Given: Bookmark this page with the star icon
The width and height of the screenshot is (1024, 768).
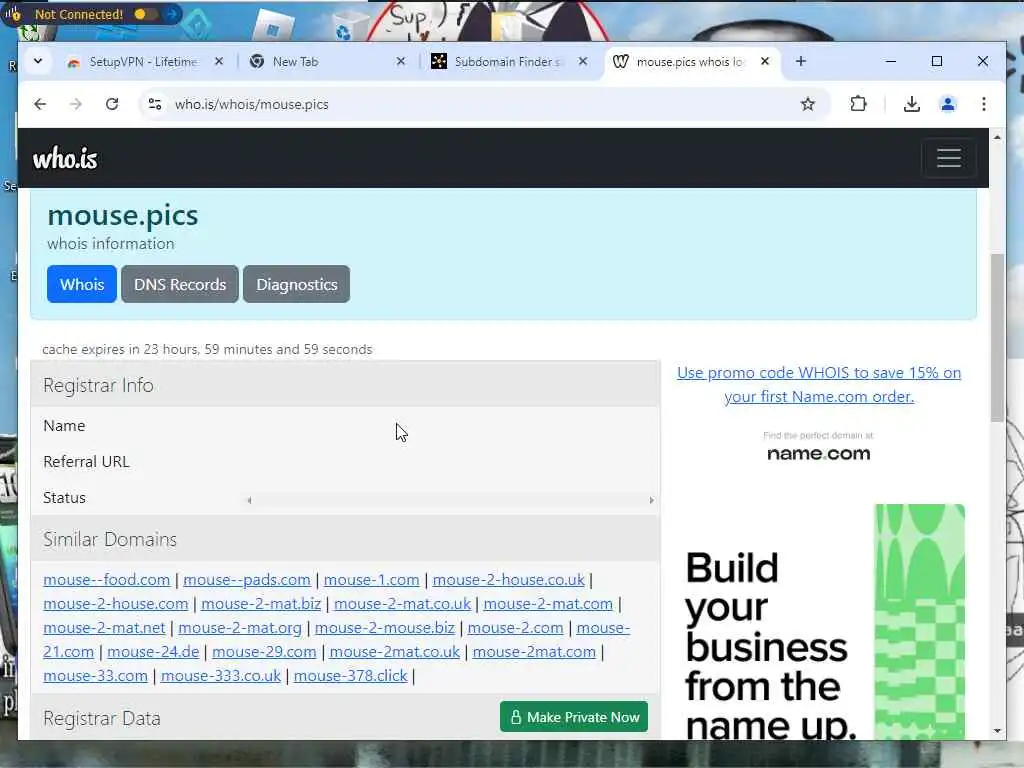Looking at the screenshot, I should [808, 104].
